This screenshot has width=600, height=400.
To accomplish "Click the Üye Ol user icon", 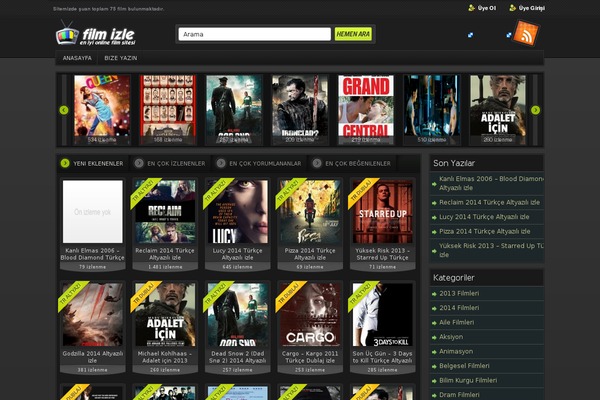I will pyautogui.click(x=471, y=8).
